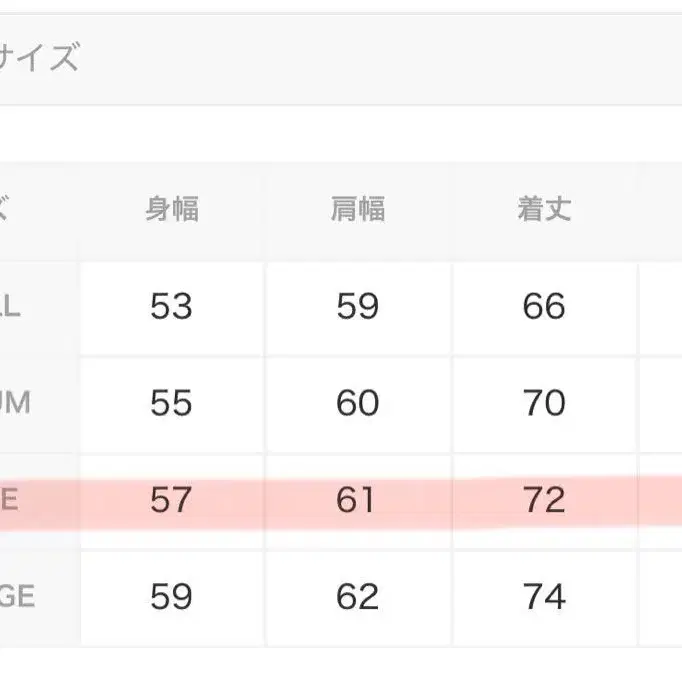This screenshot has width=682, height=682.
Task: Click the 肩幅 value 60 cell
Action: click(x=357, y=403)
